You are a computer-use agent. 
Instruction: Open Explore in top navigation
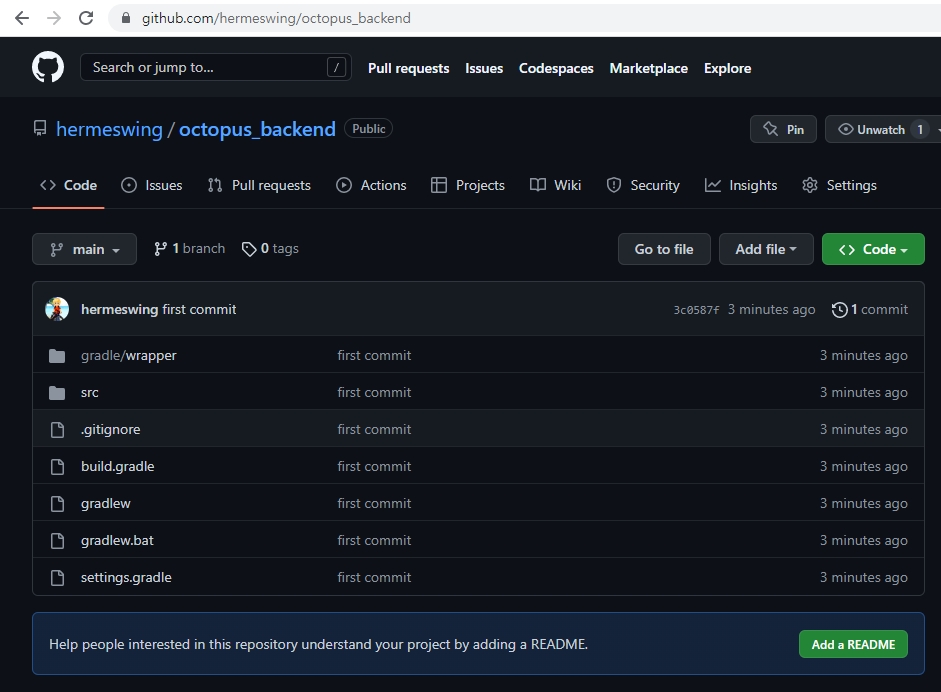(x=727, y=68)
